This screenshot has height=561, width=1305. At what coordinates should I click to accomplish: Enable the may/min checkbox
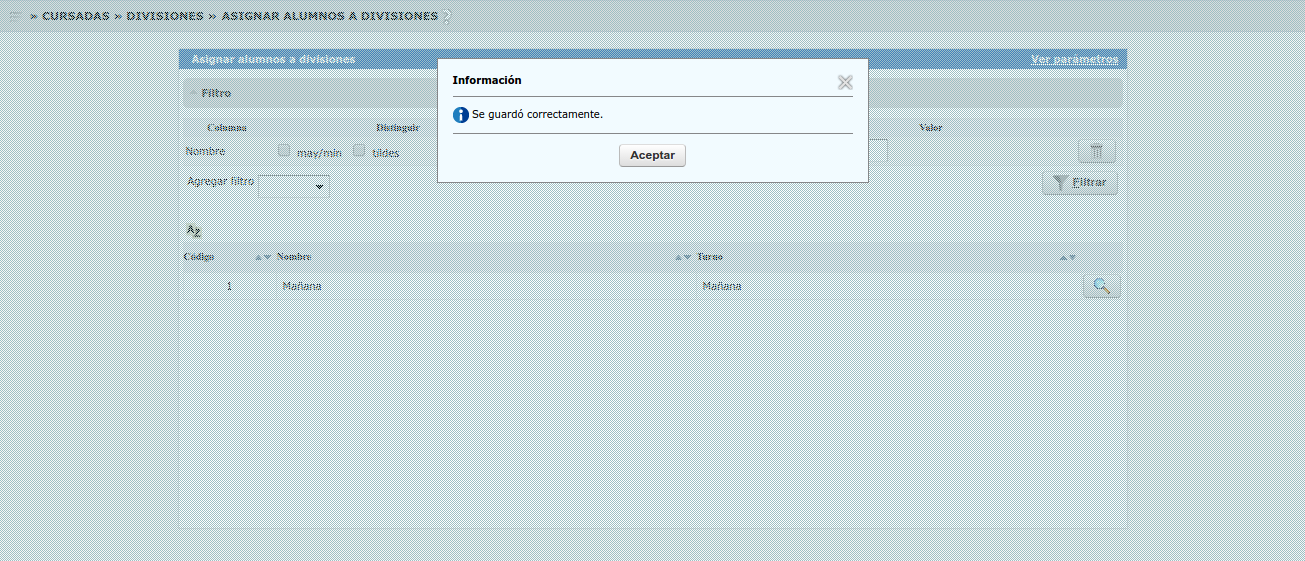(x=284, y=151)
